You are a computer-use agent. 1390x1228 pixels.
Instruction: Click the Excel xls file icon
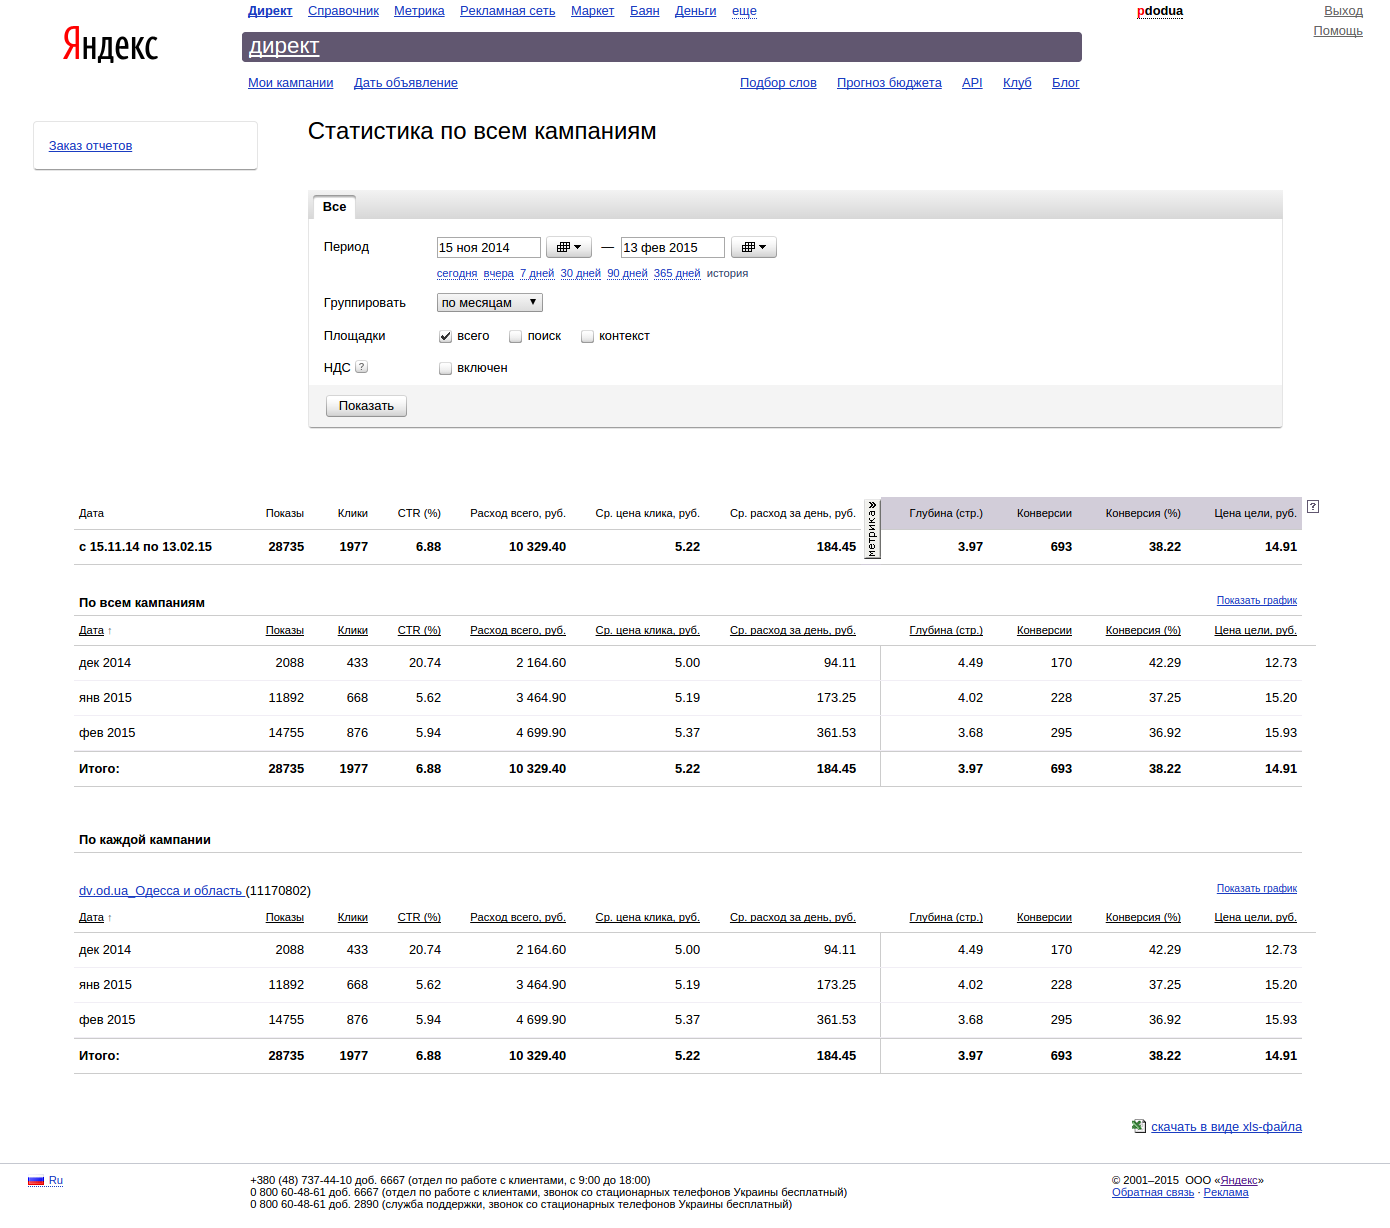click(x=1139, y=1126)
